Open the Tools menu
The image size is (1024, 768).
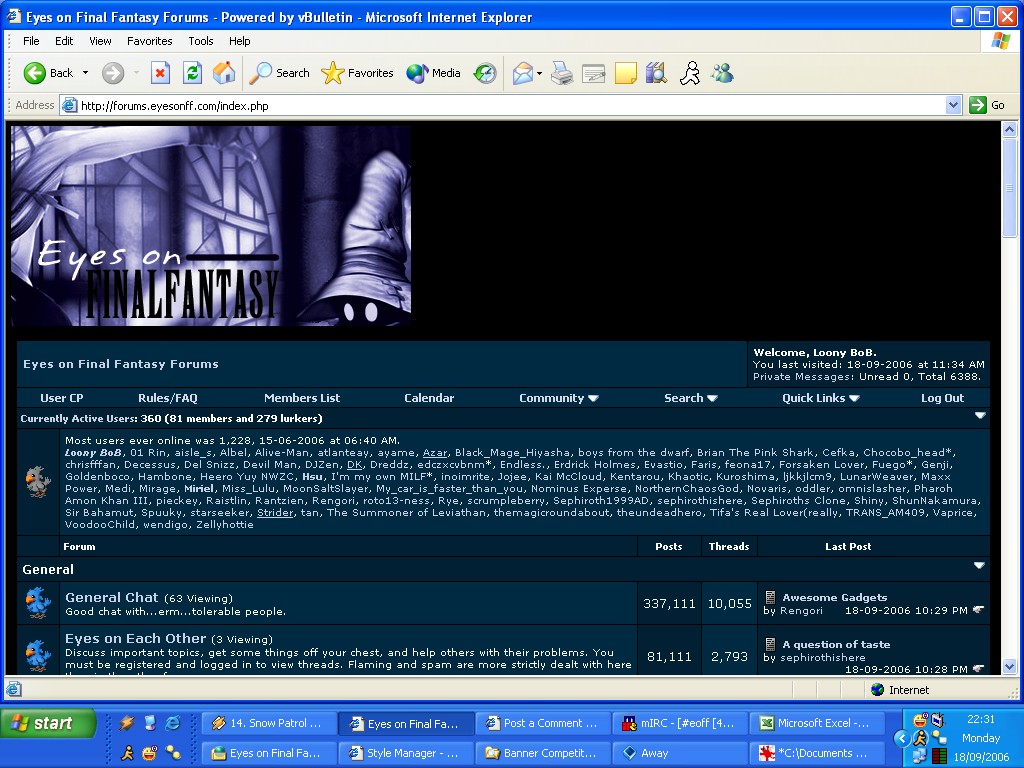click(x=201, y=41)
